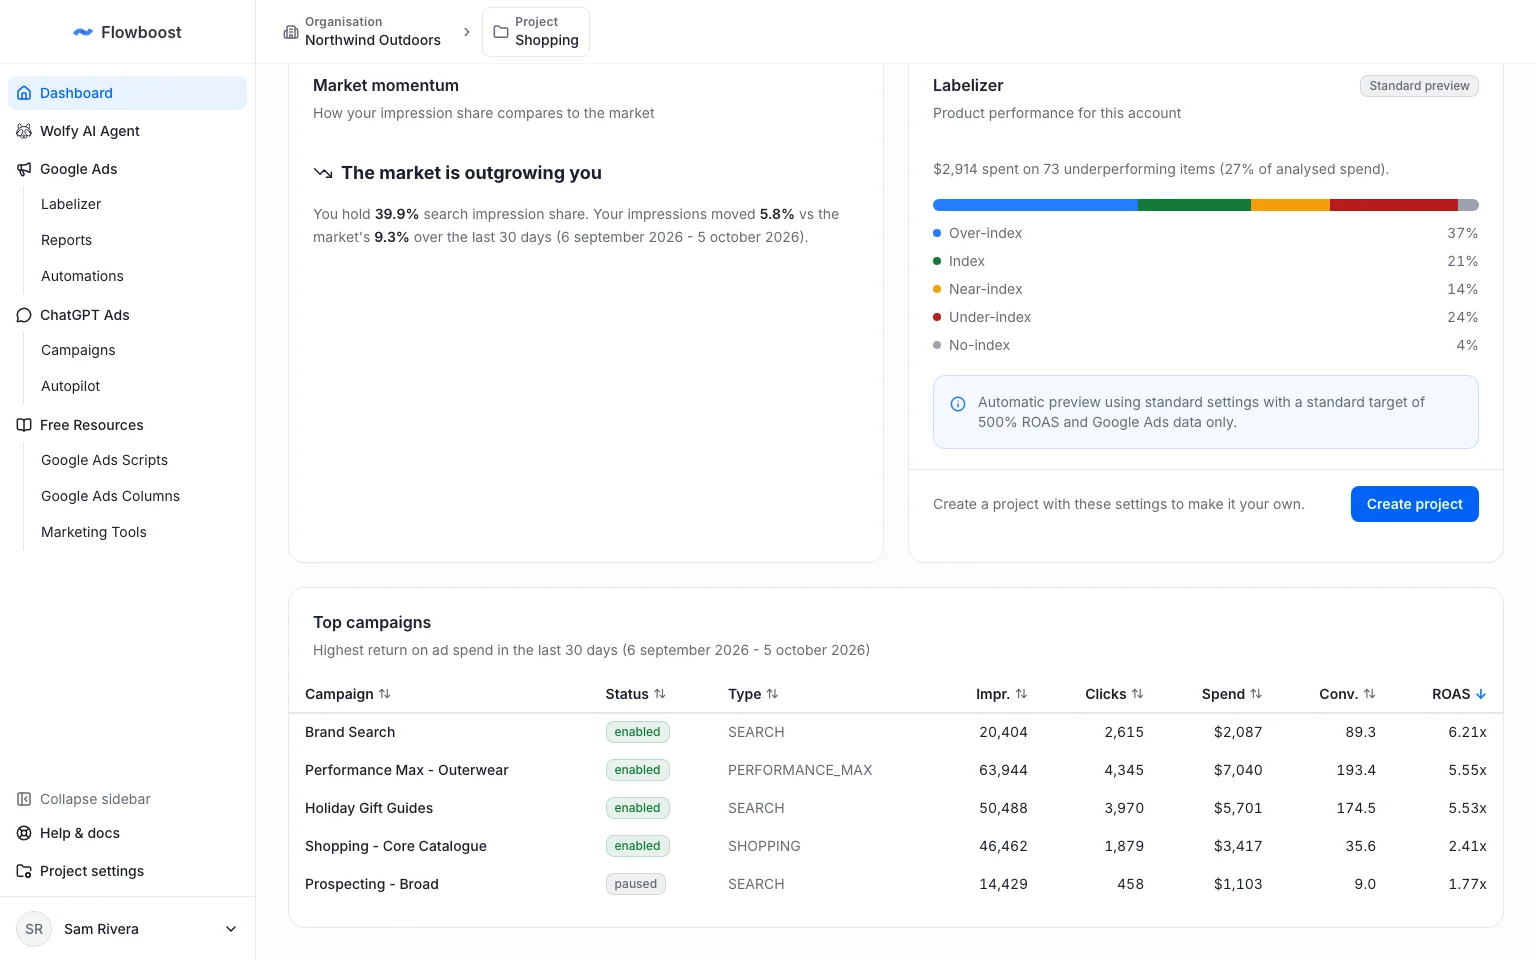Sort table by Conv. column

tap(1348, 694)
